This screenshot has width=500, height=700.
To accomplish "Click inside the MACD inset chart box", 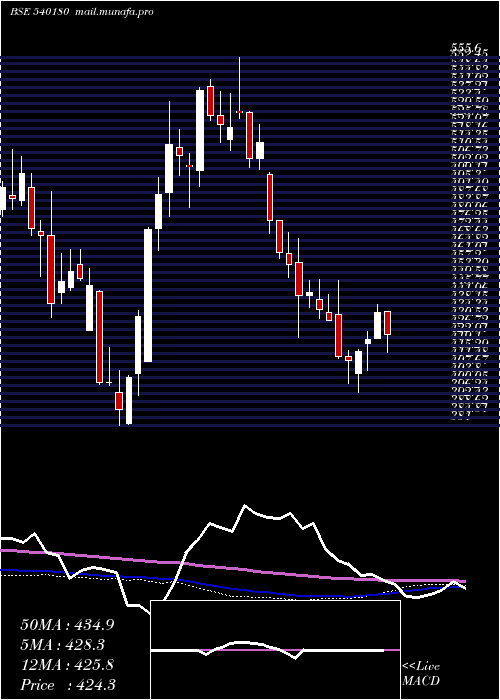I will pyautogui.click(x=275, y=650).
